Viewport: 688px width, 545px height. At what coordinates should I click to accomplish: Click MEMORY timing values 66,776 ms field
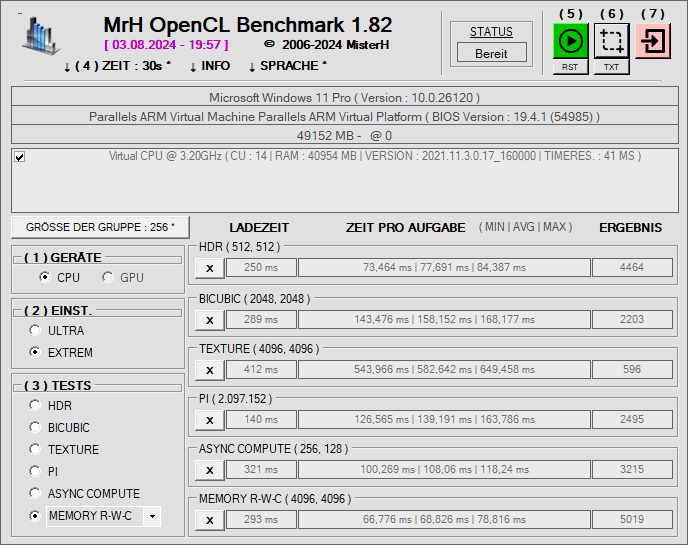pos(444,519)
